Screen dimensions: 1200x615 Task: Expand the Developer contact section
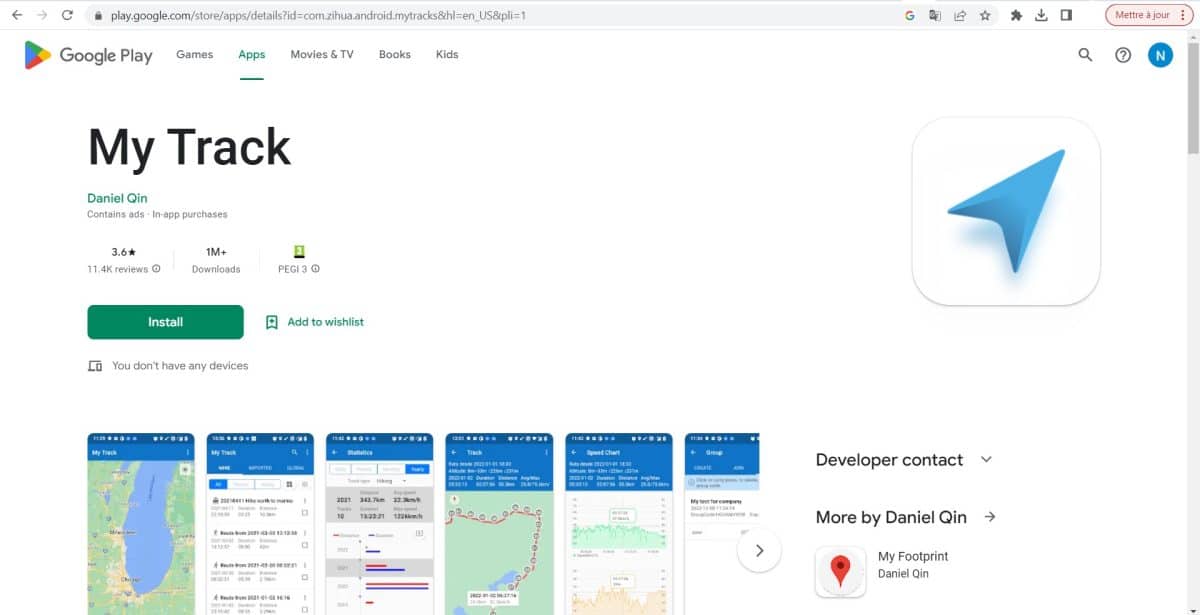[986, 460]
